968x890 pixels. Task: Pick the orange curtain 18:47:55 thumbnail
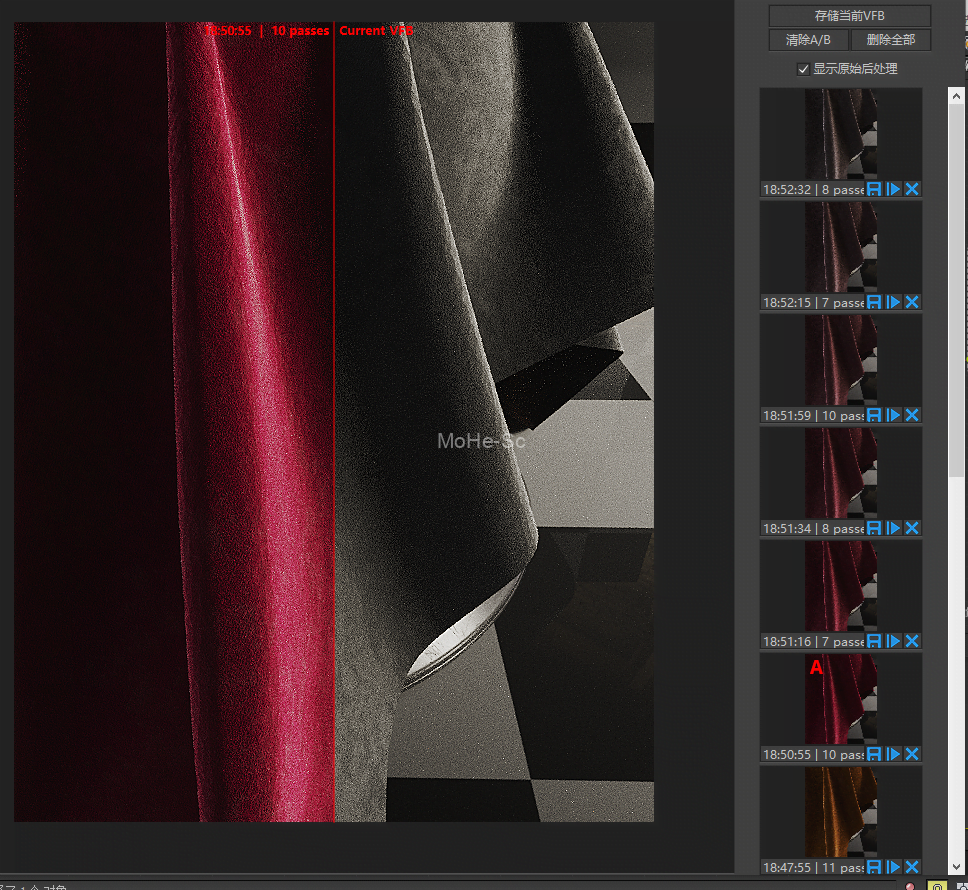pos(840,812)
